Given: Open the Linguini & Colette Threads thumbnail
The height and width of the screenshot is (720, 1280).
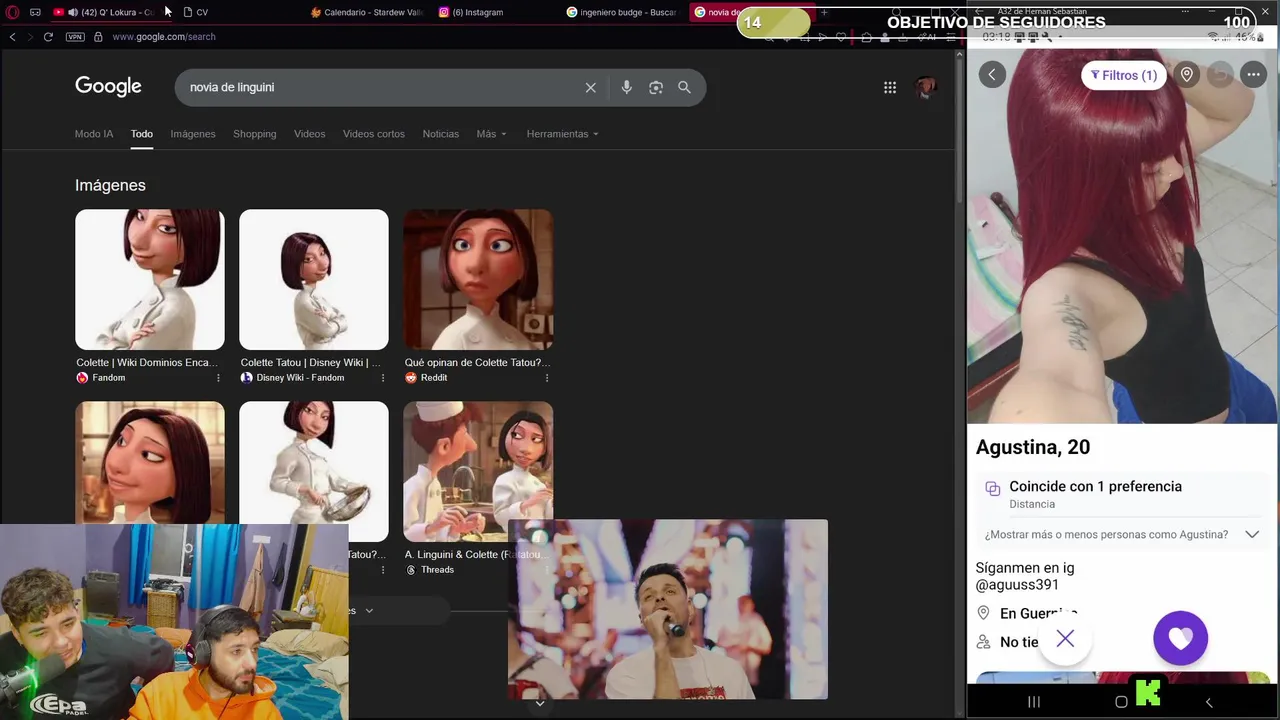Looking at the screenshot, I should (478, 471).
